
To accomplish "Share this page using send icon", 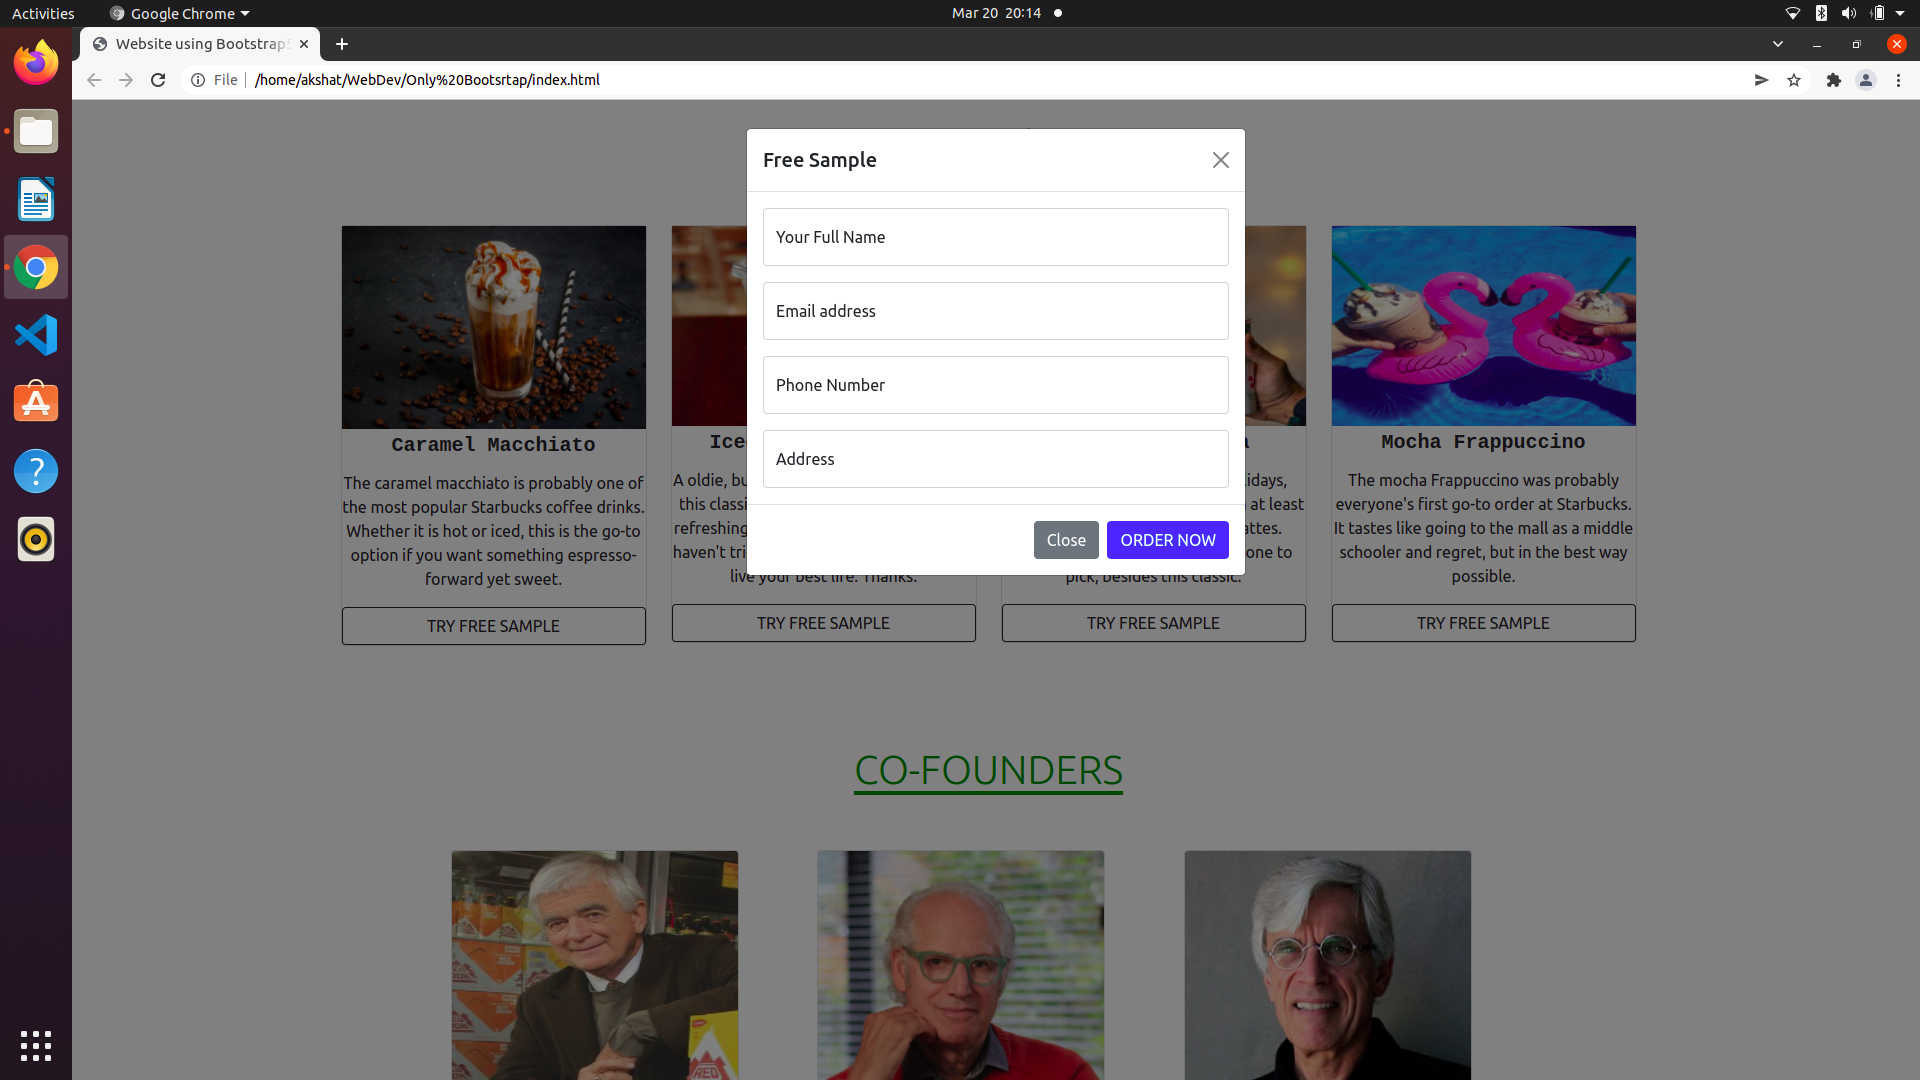I will coord(1761,80).
